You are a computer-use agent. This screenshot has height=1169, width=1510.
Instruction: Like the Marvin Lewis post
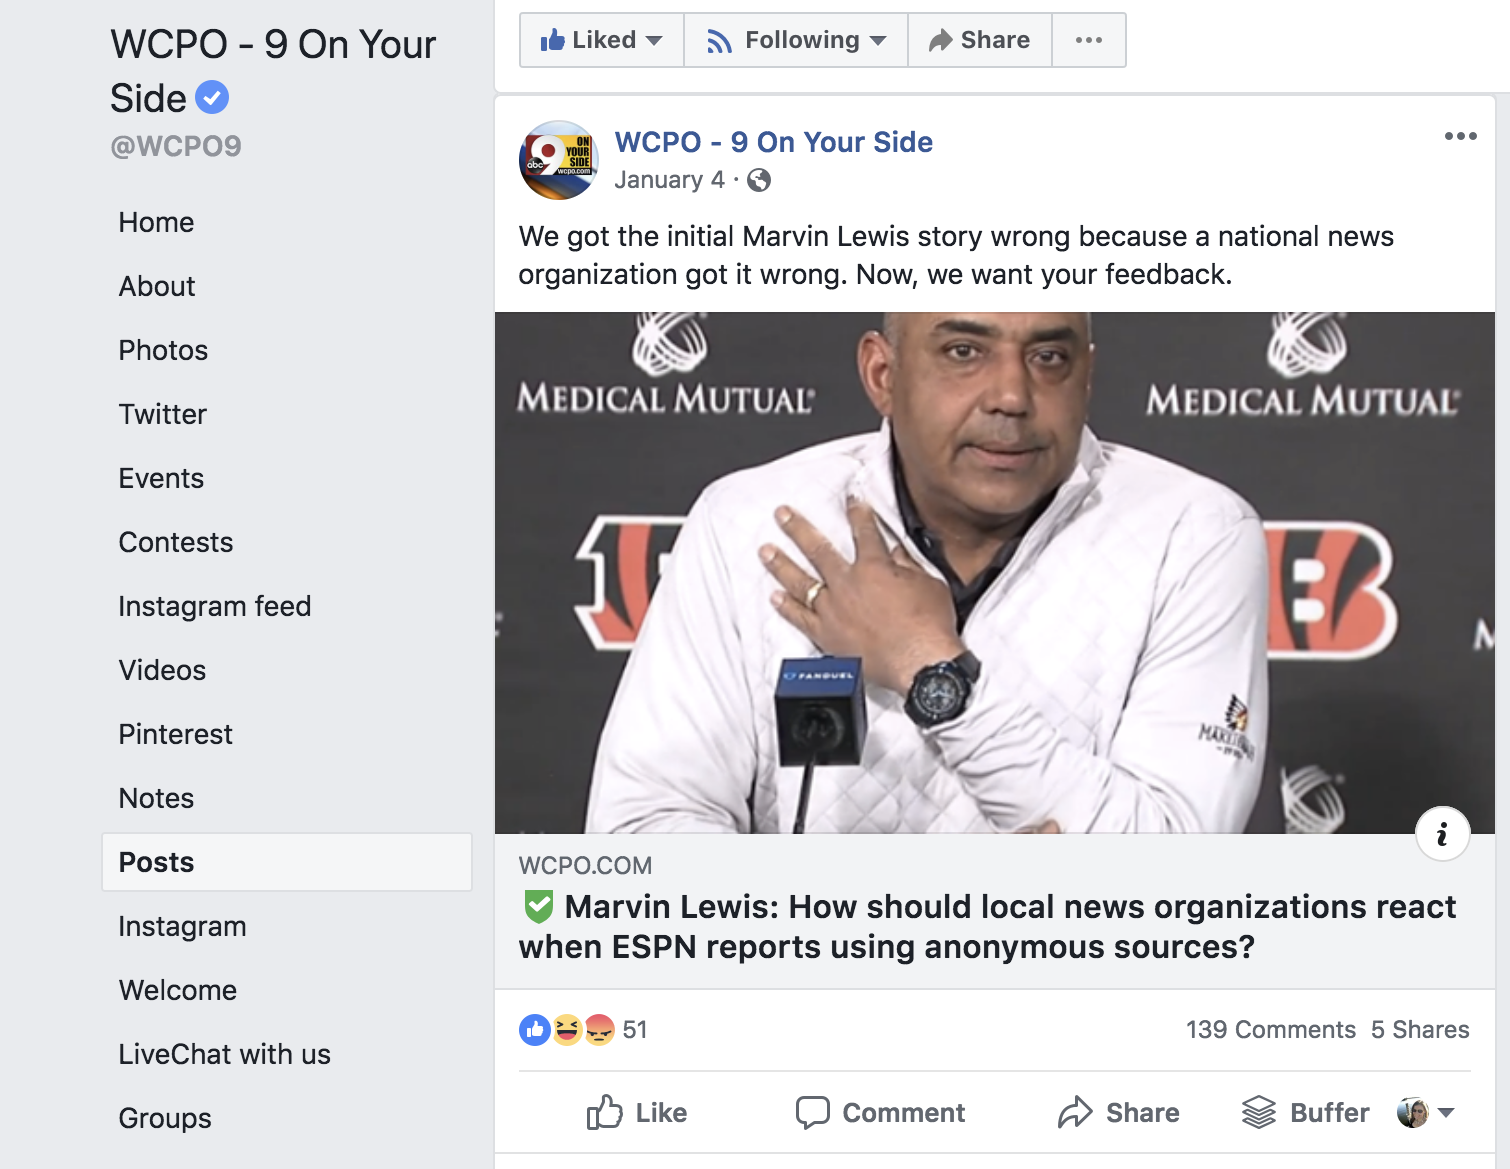pos(637,1111)
